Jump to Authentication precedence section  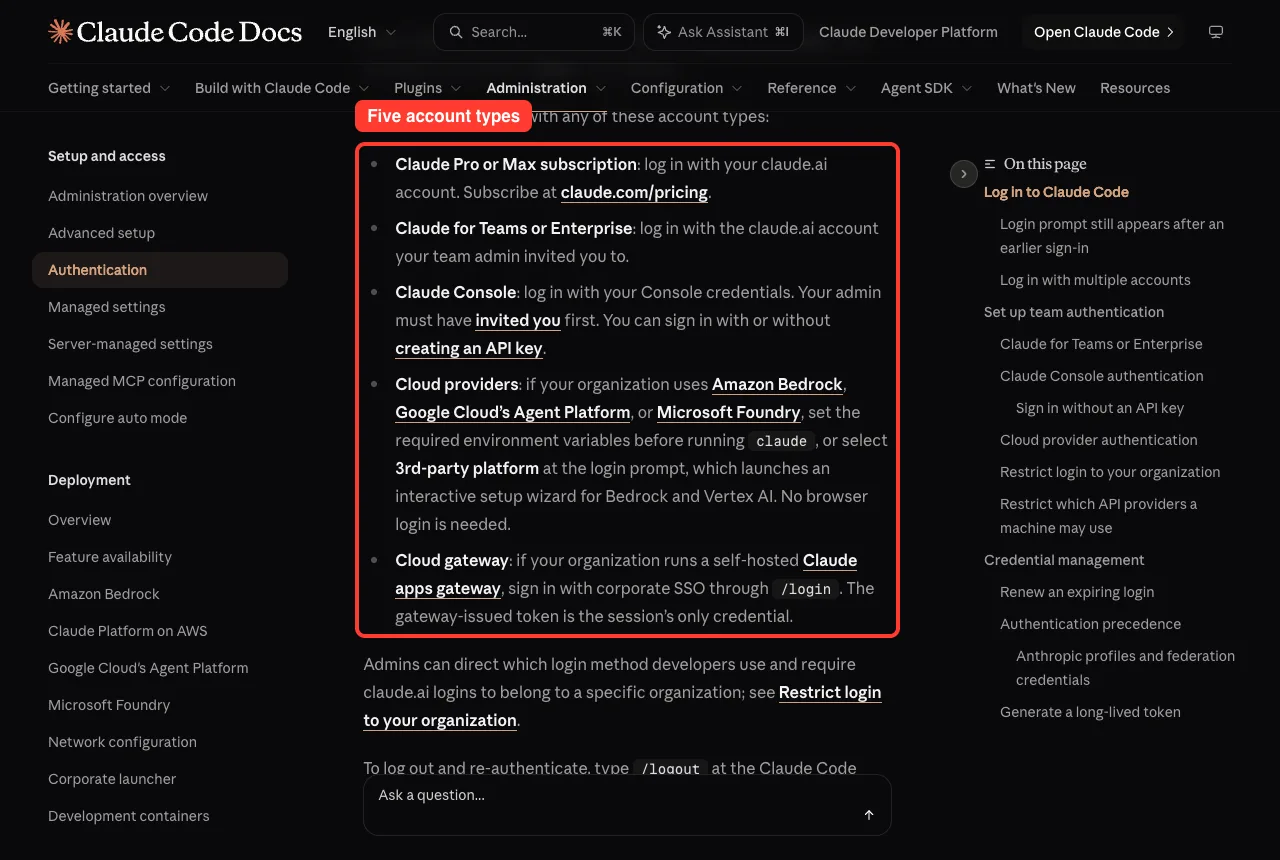1090,624
